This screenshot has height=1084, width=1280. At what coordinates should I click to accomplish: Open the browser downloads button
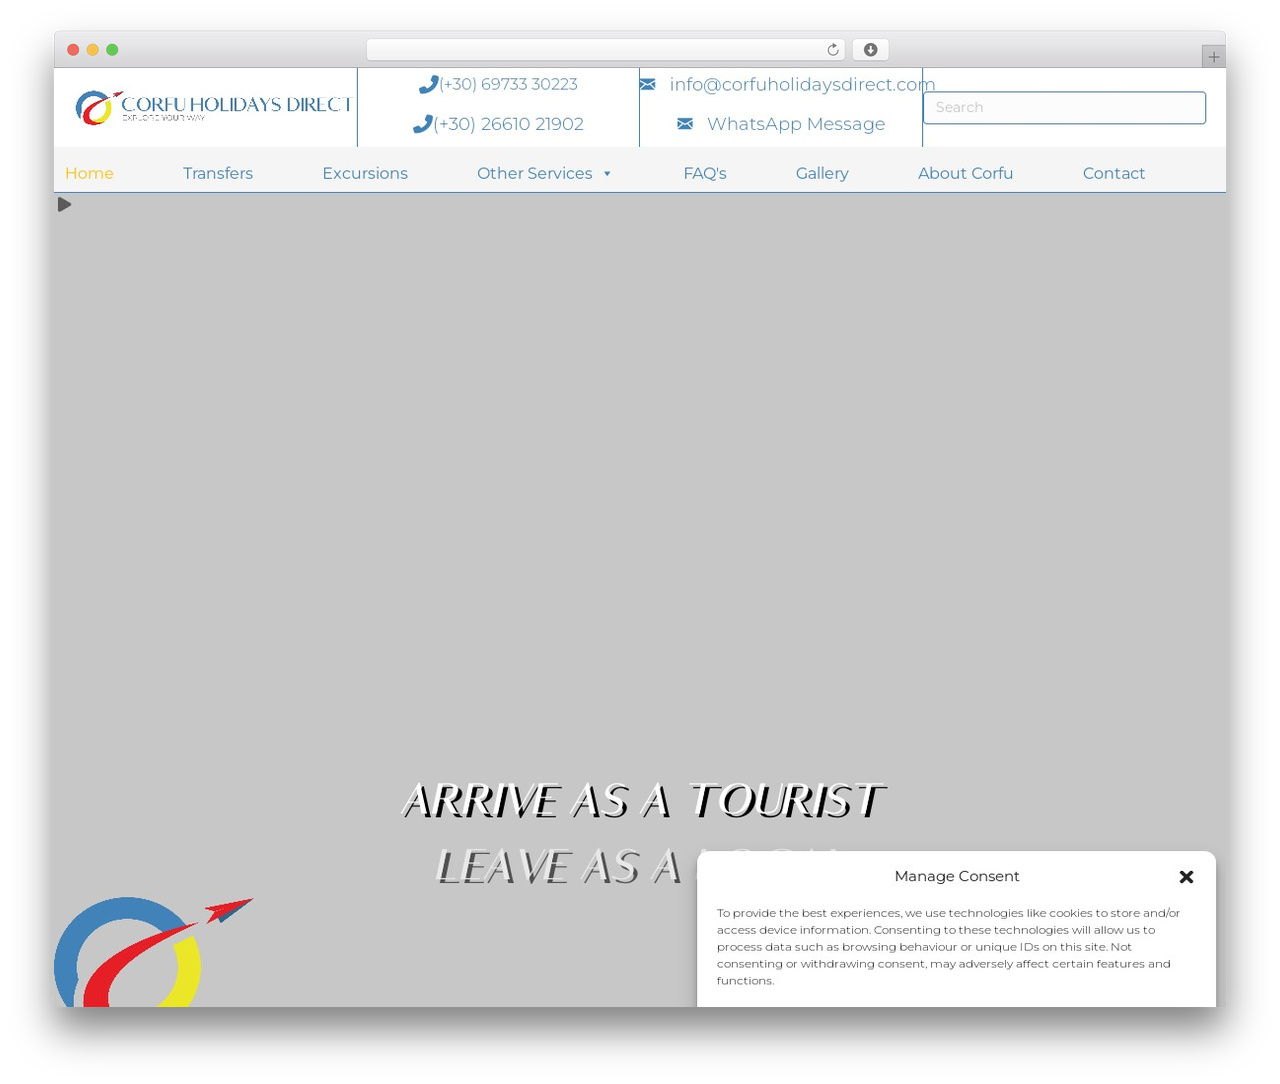click(870, 50)
